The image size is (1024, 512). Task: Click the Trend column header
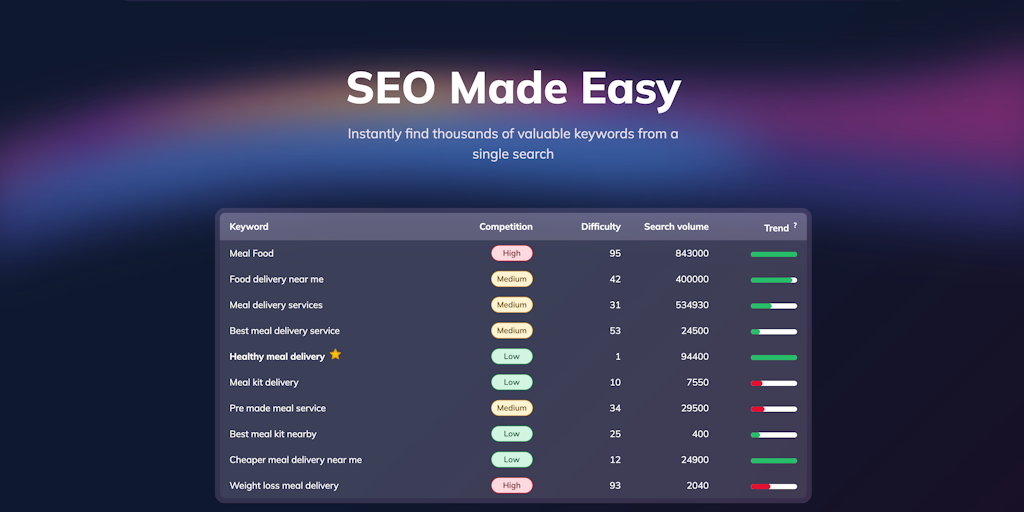tap(776, 228)
